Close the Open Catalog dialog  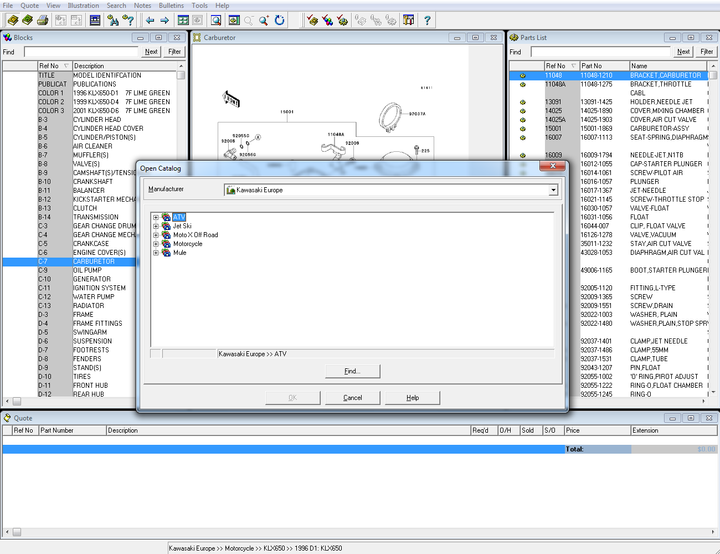click(552, 166)
